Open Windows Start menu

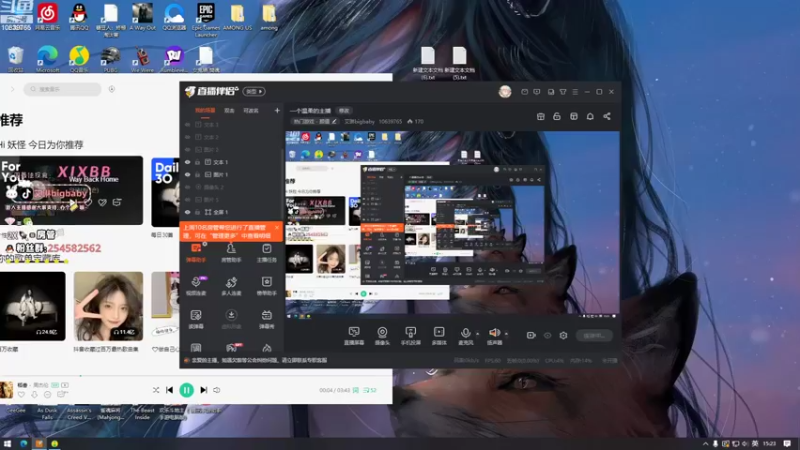pyautogui.click(x=7, y=443)
